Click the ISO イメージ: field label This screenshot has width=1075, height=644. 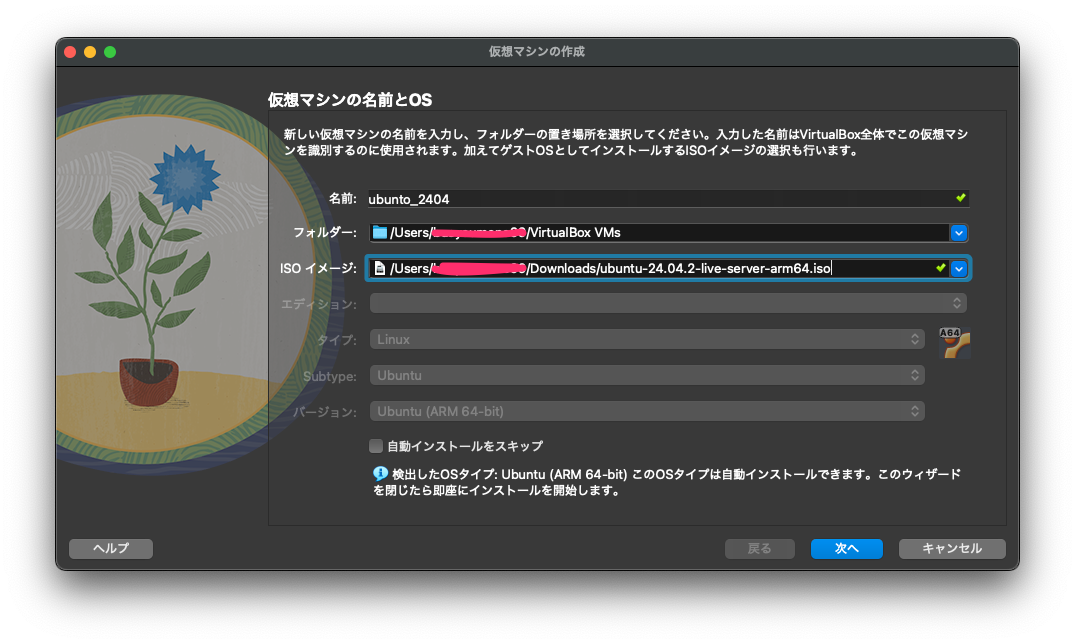click(318, 268)
